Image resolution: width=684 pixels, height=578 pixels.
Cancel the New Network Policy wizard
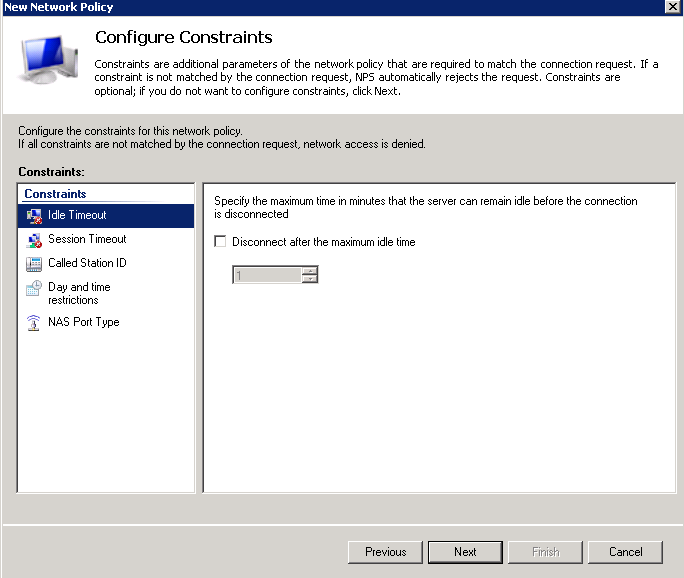(626, 552)
